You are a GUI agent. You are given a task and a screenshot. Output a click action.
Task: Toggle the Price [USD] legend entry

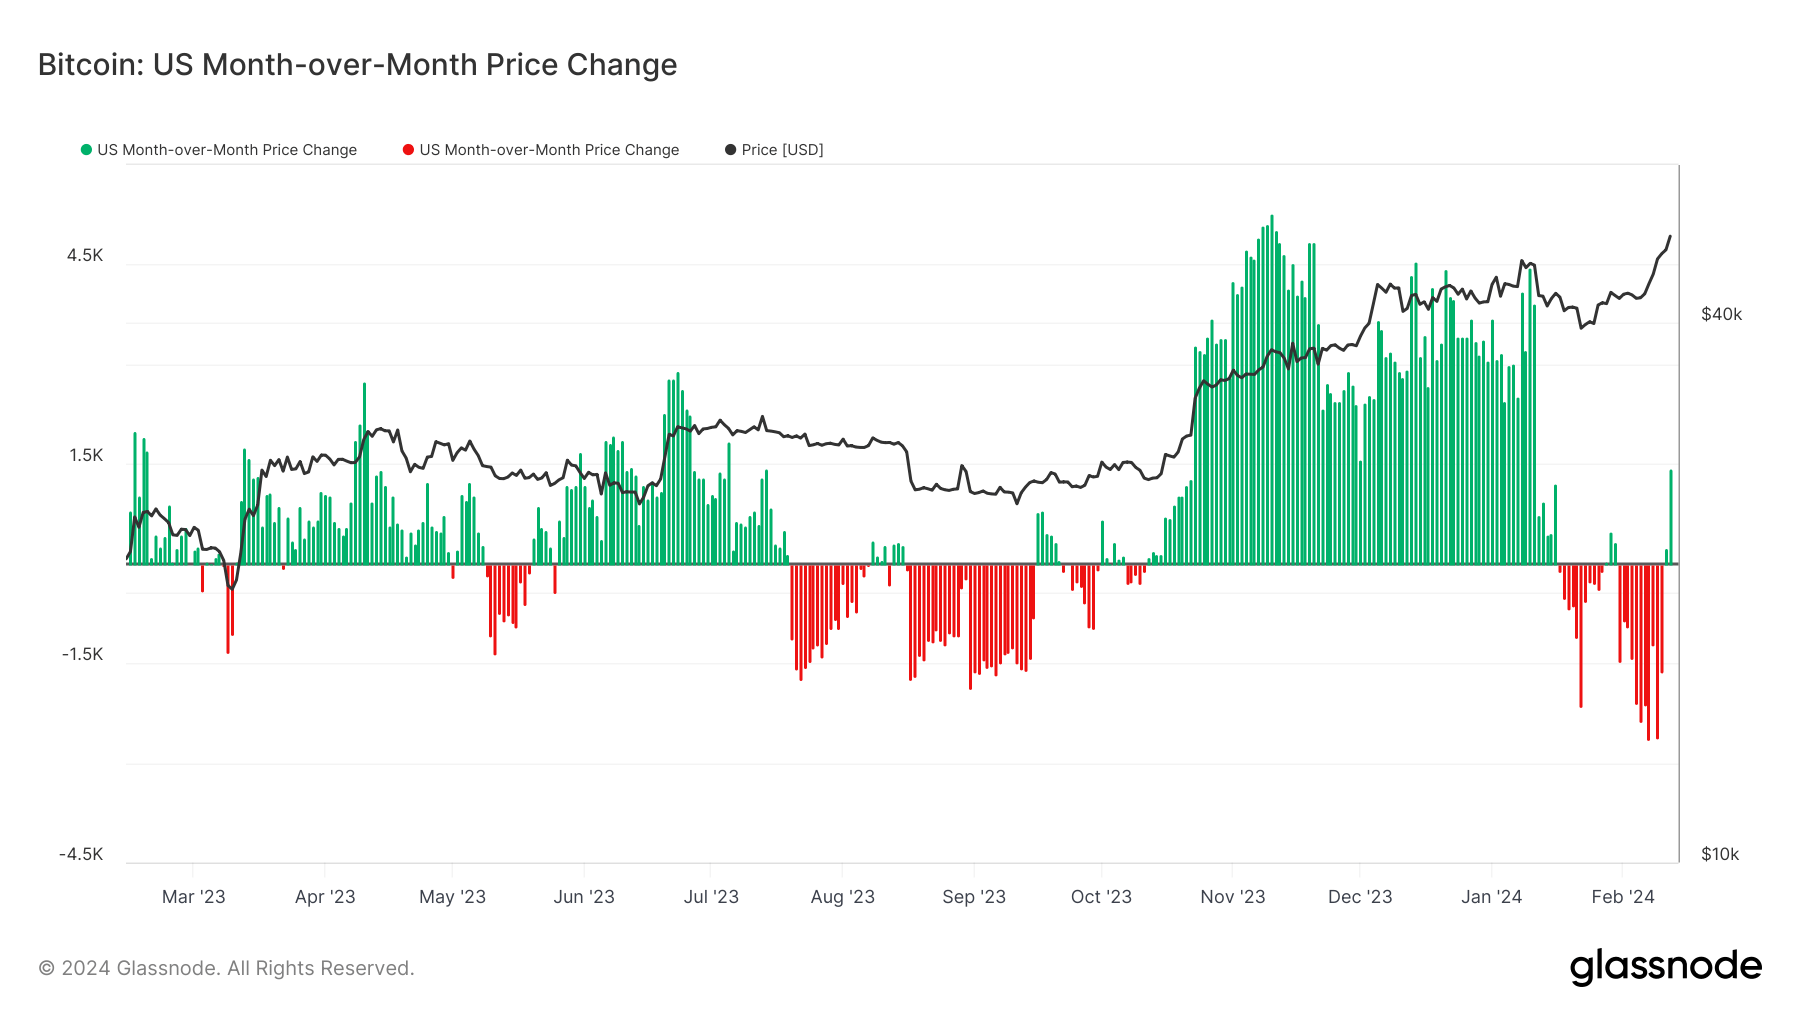point(782,150)
